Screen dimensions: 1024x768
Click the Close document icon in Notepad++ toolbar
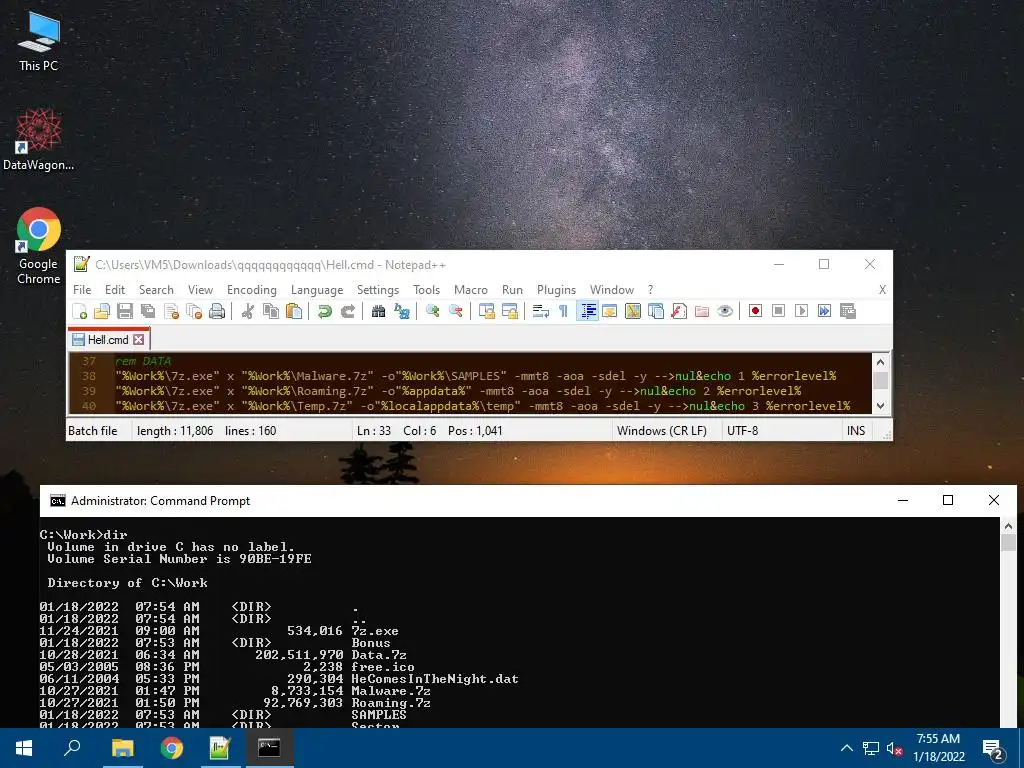(x=171, y=312)
